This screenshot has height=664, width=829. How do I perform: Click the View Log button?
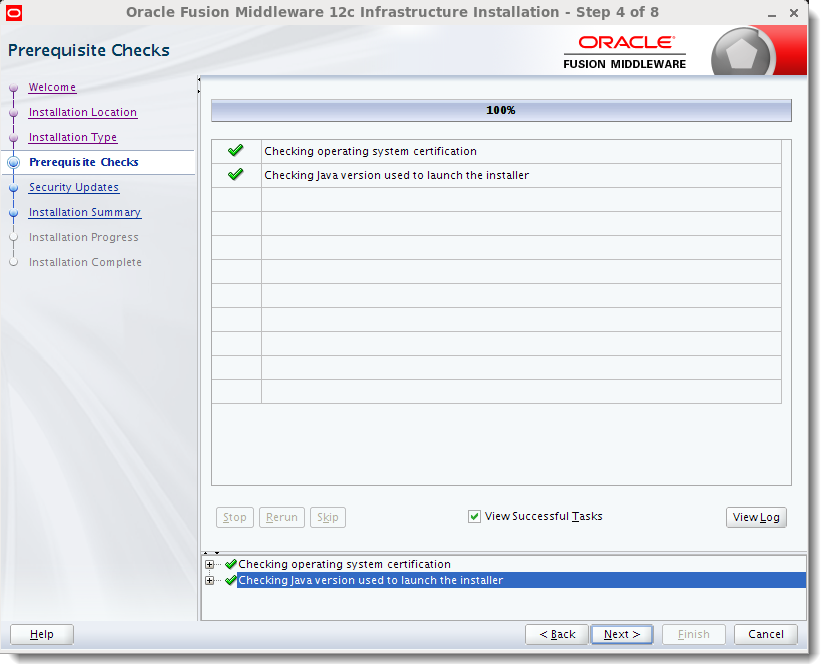tap(756, 517)
